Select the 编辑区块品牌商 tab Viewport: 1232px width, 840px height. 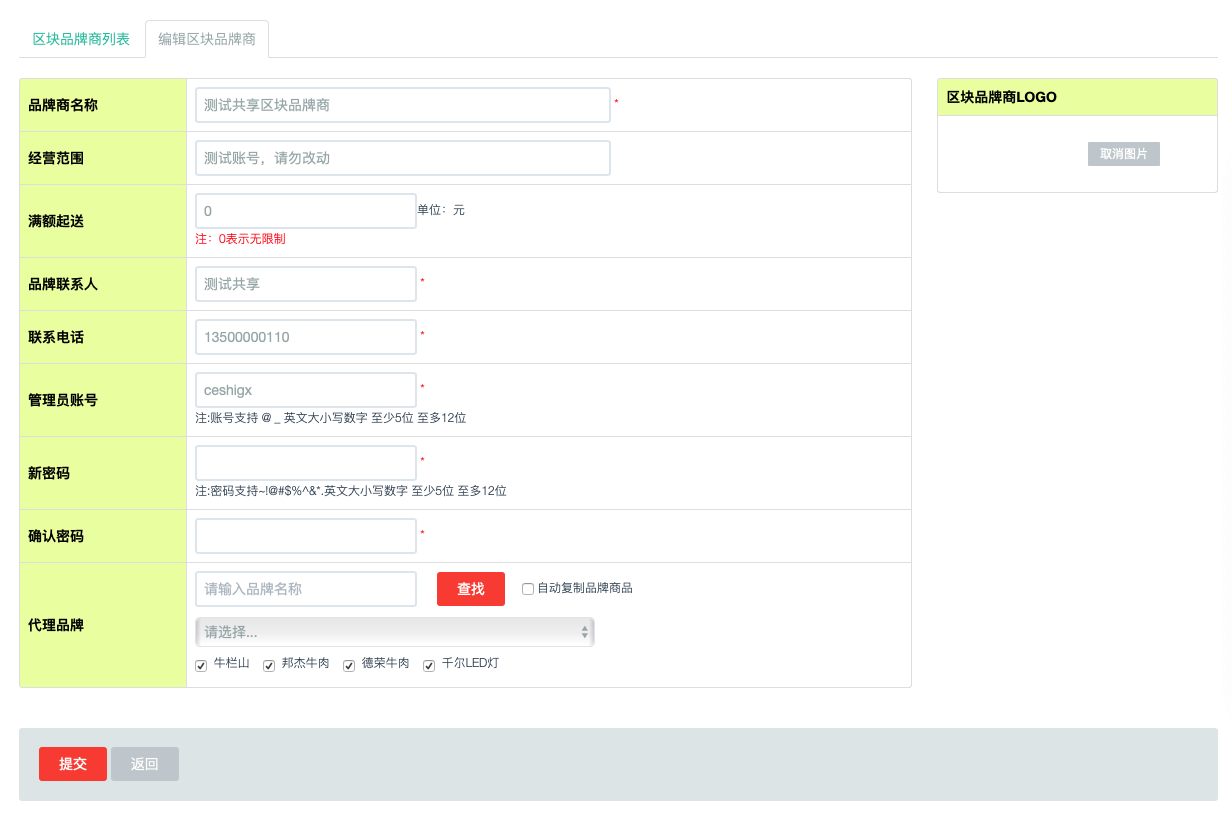[207, 39]
